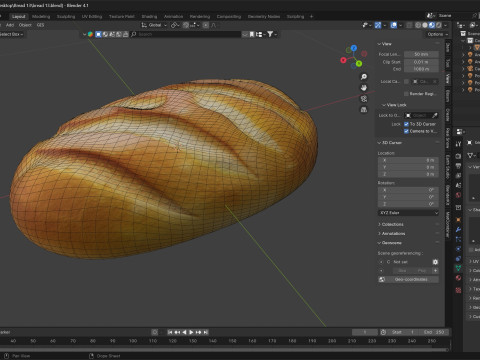Toggle snapping magnet in header

pyautogui.click(x=186, y=25)
